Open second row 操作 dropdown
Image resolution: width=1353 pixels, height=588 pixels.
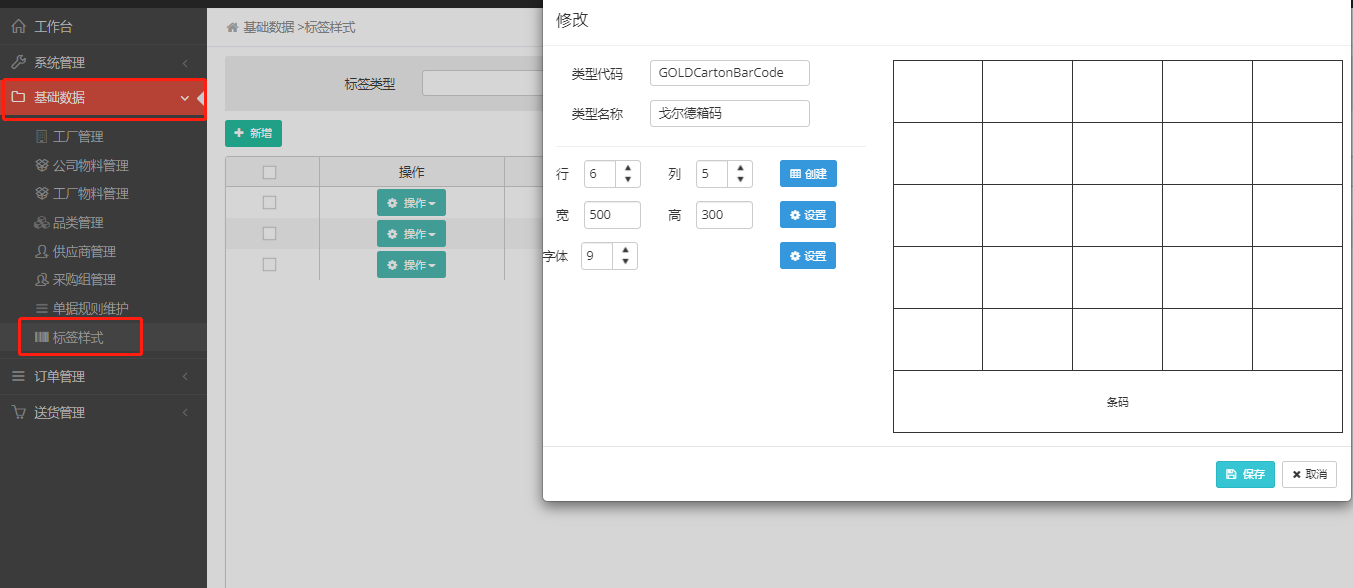[x=411, y=234]
